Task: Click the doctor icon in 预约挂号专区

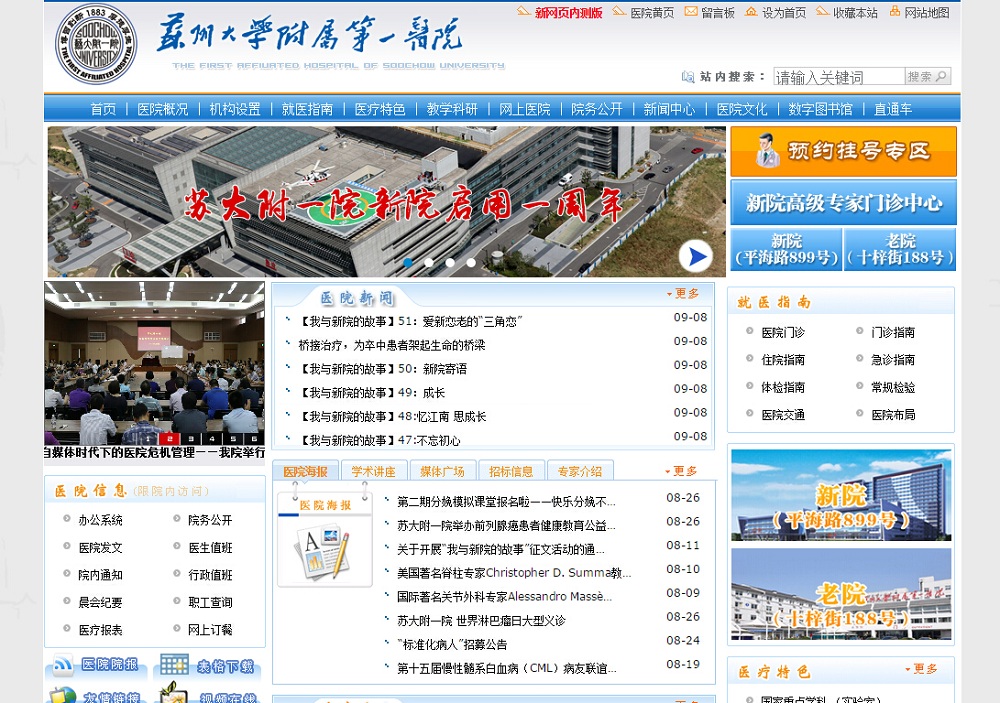Action: click(x=767, y=151)
